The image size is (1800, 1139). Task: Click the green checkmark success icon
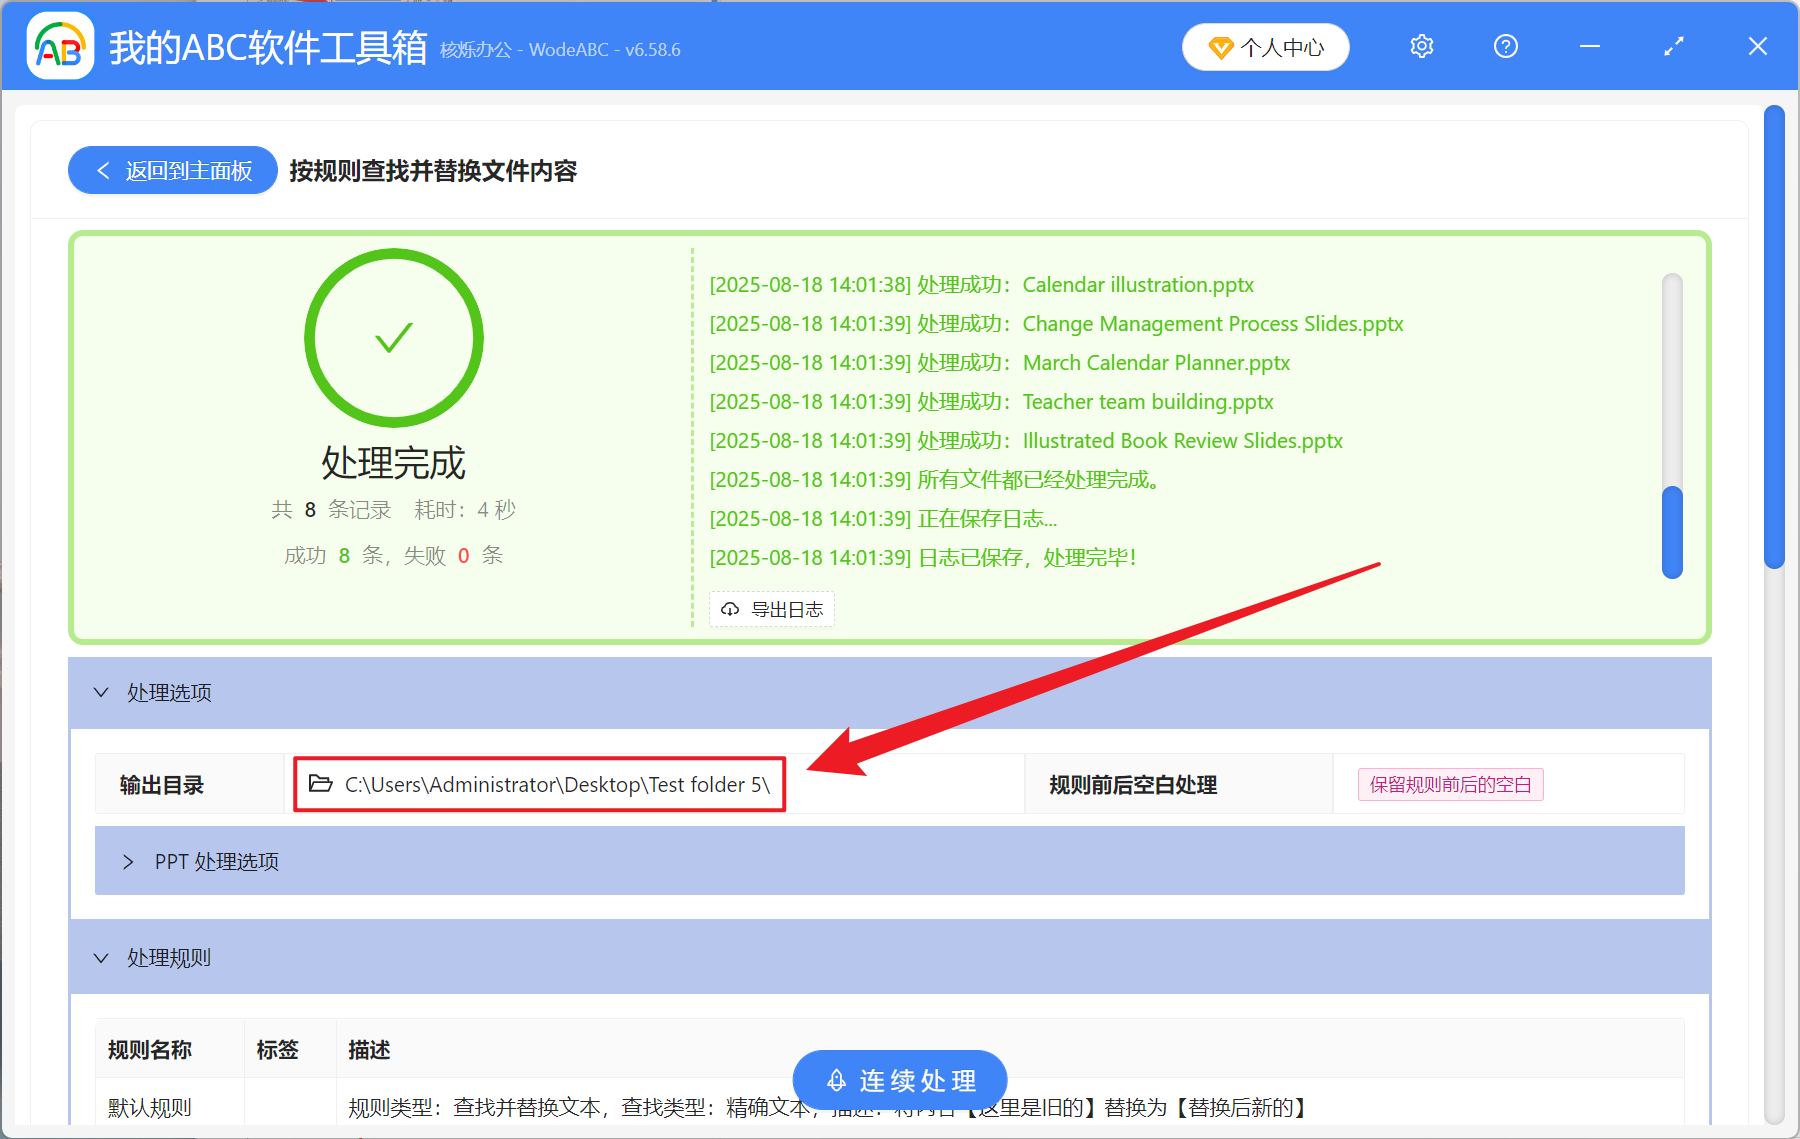[393, 338]
